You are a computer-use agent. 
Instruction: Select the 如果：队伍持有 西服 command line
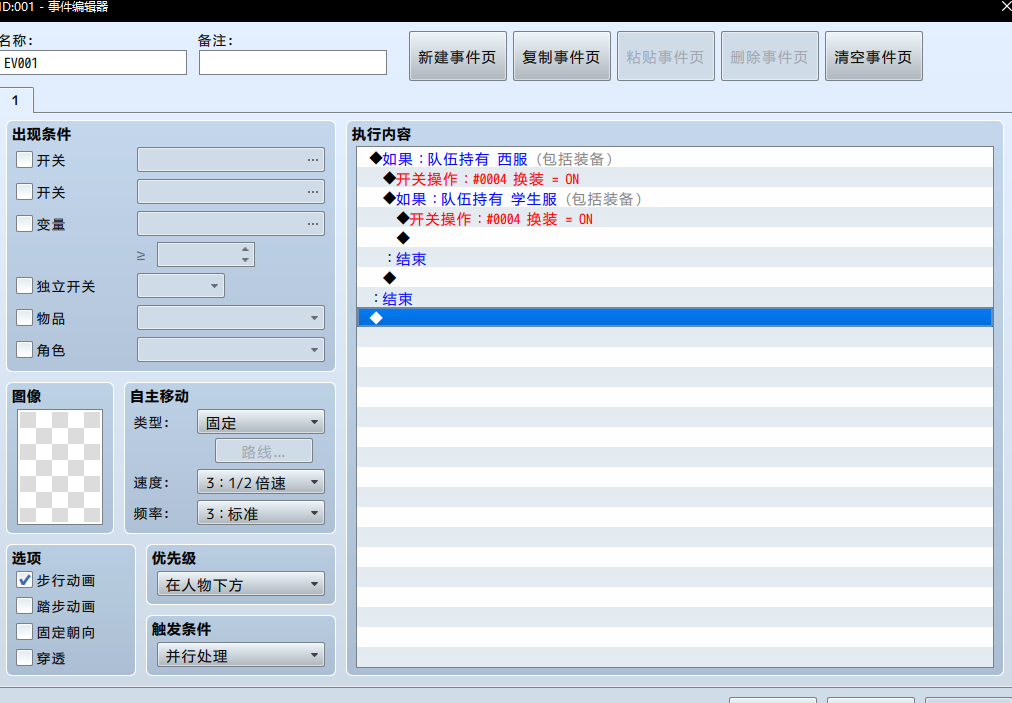coord(674,159)
